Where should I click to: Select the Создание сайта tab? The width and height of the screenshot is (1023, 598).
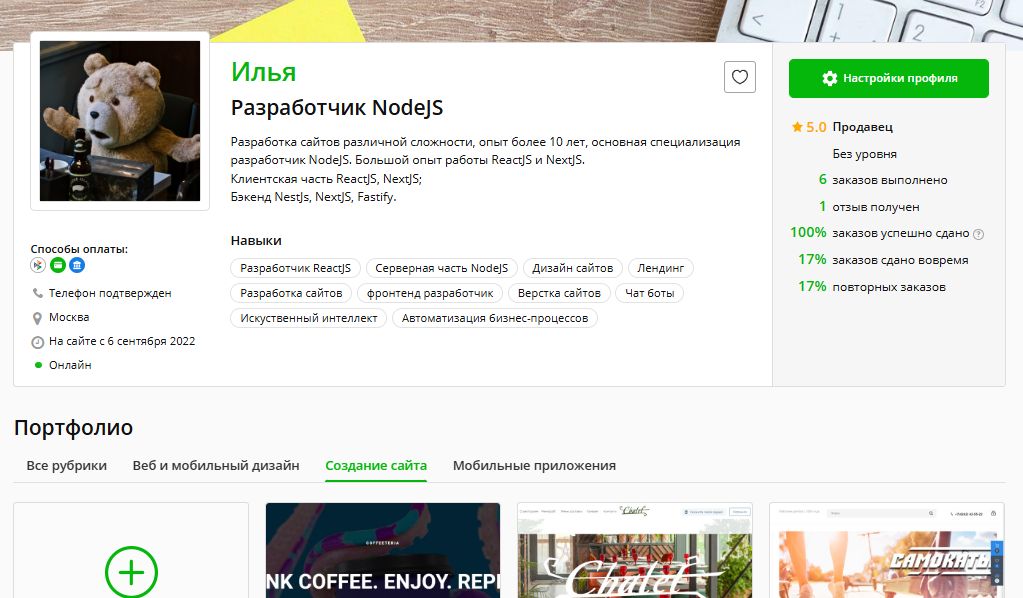coord(376,466)
